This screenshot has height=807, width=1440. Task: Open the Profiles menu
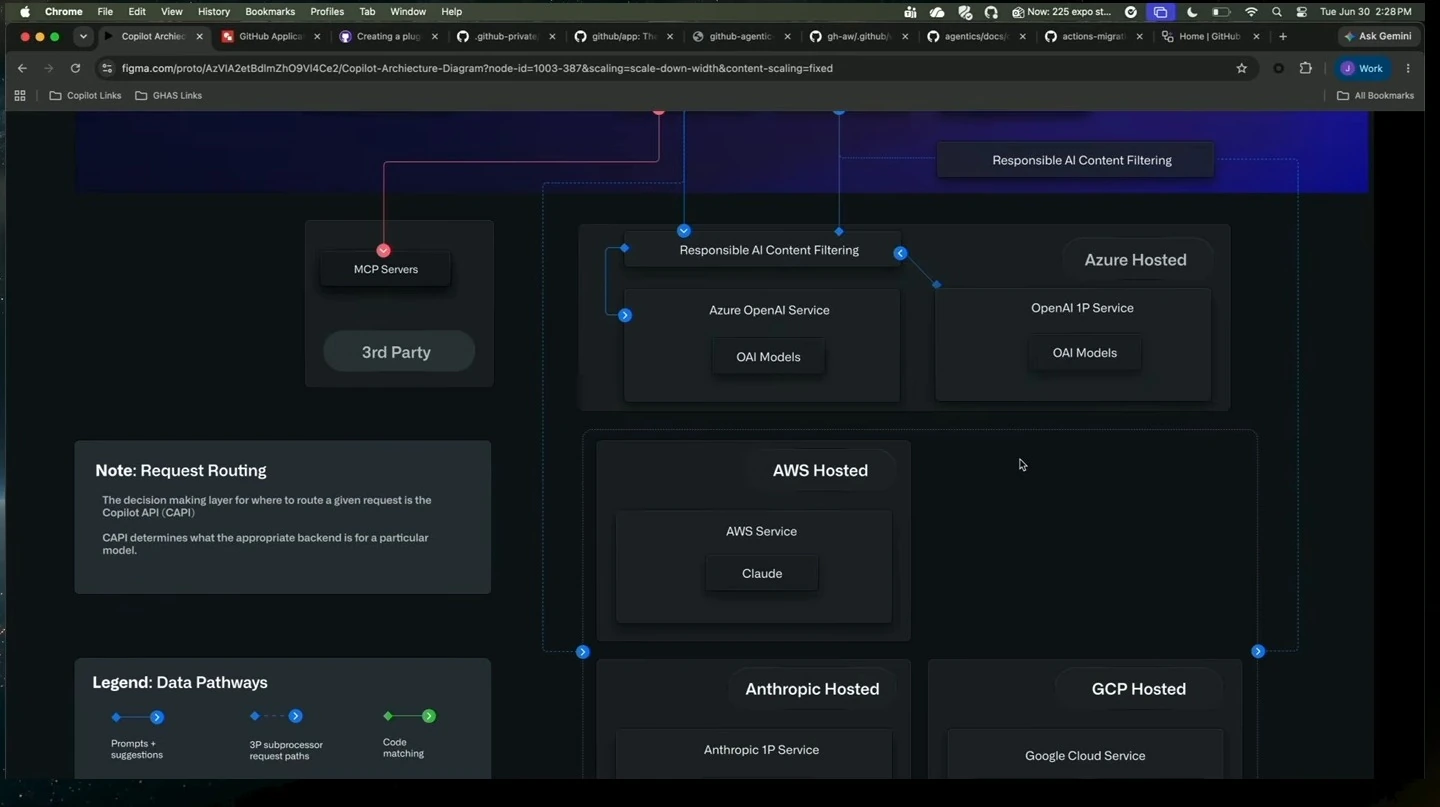click(x=327, y=12)
